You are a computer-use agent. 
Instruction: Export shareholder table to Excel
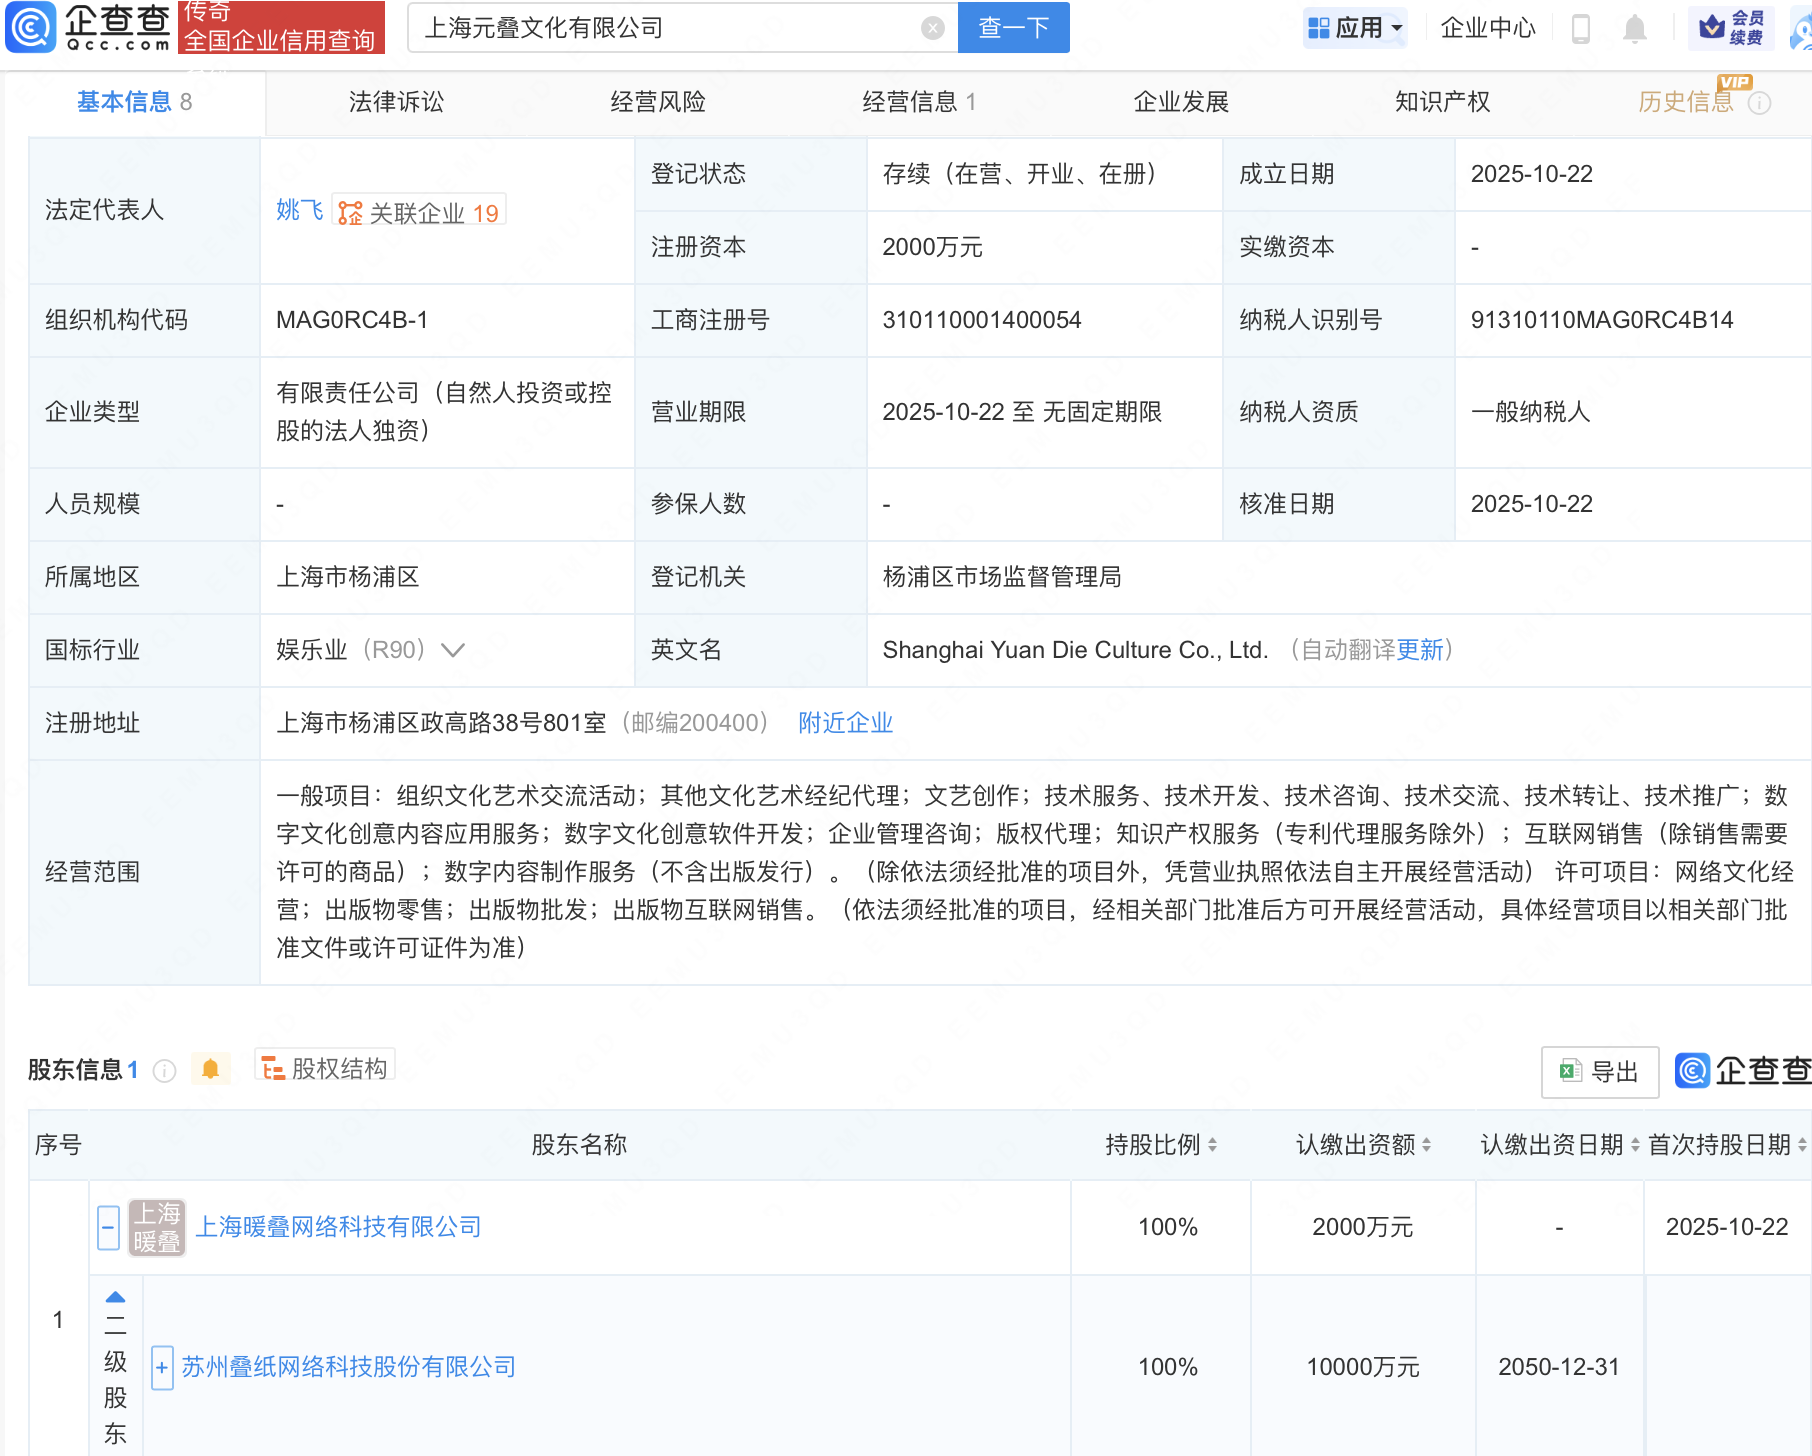pos(1600,1072)
